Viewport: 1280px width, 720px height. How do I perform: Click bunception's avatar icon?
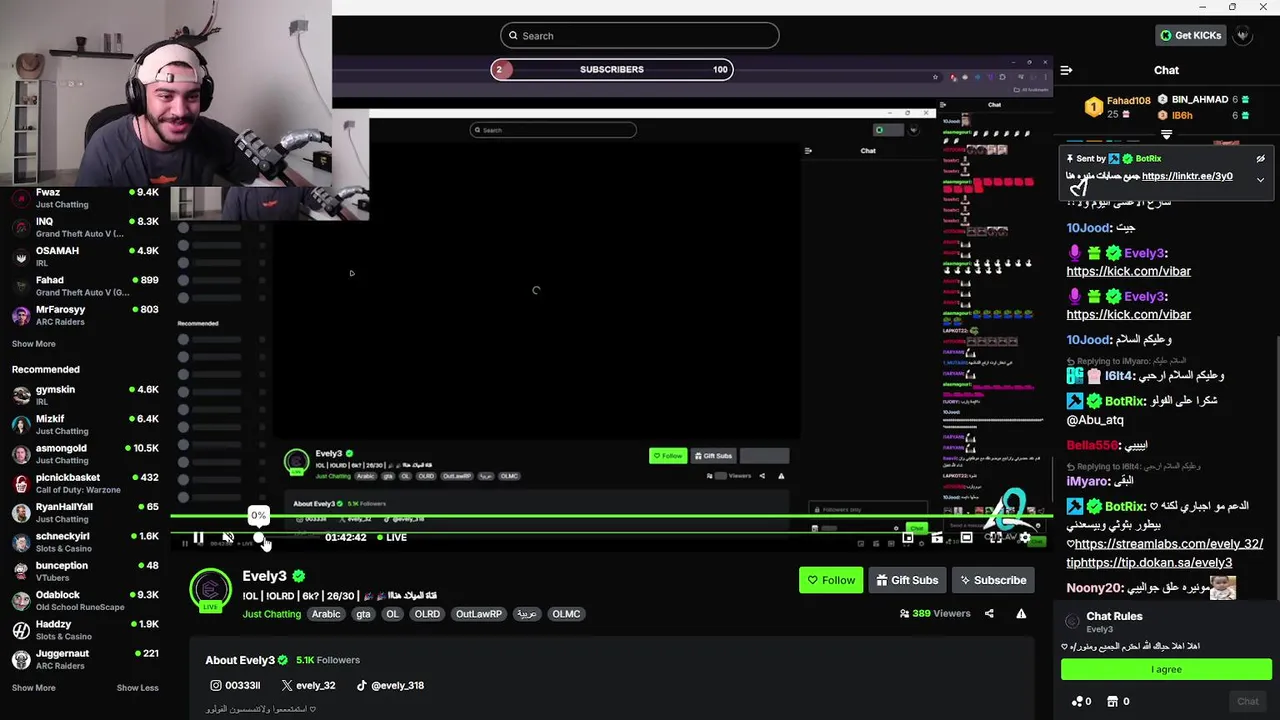[x=21, y=571]
